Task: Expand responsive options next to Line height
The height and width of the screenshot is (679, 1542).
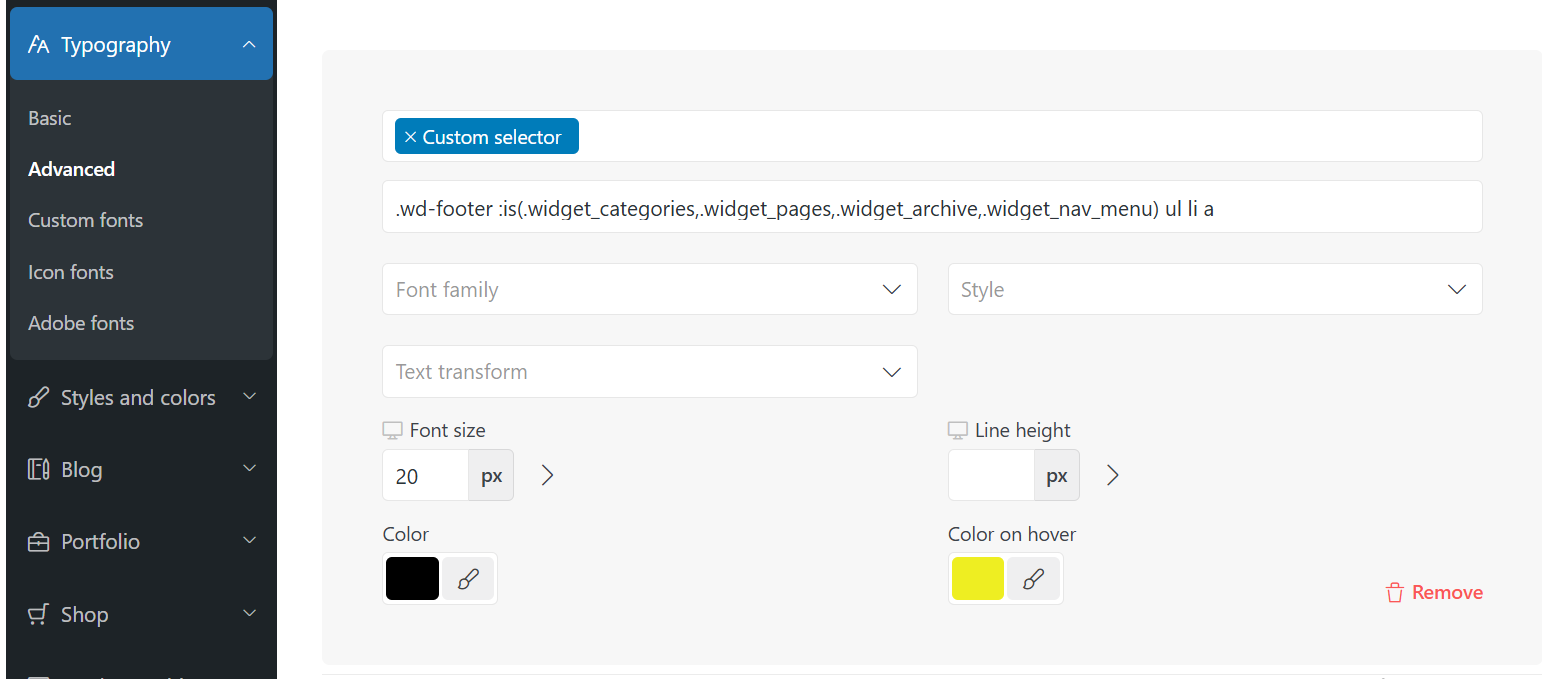Action: pyautogui.click(x=1113, y=475)
